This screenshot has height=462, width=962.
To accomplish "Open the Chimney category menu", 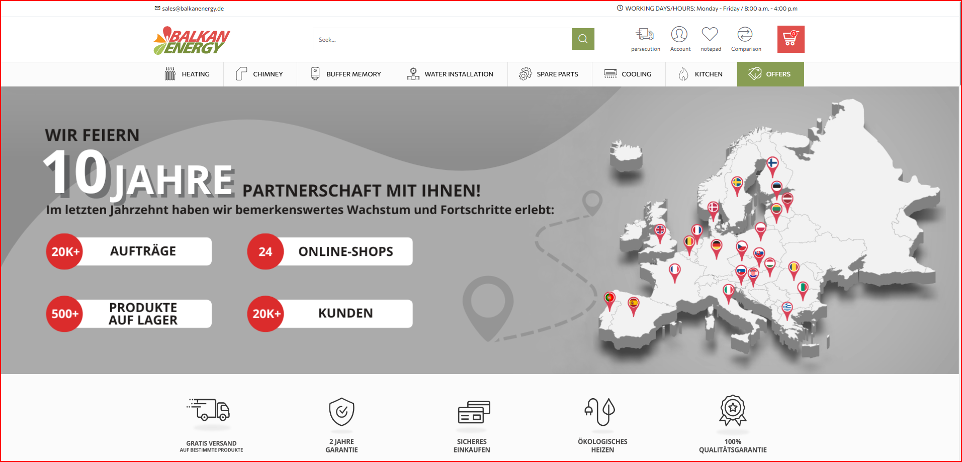I will click(x=260, y=74).
